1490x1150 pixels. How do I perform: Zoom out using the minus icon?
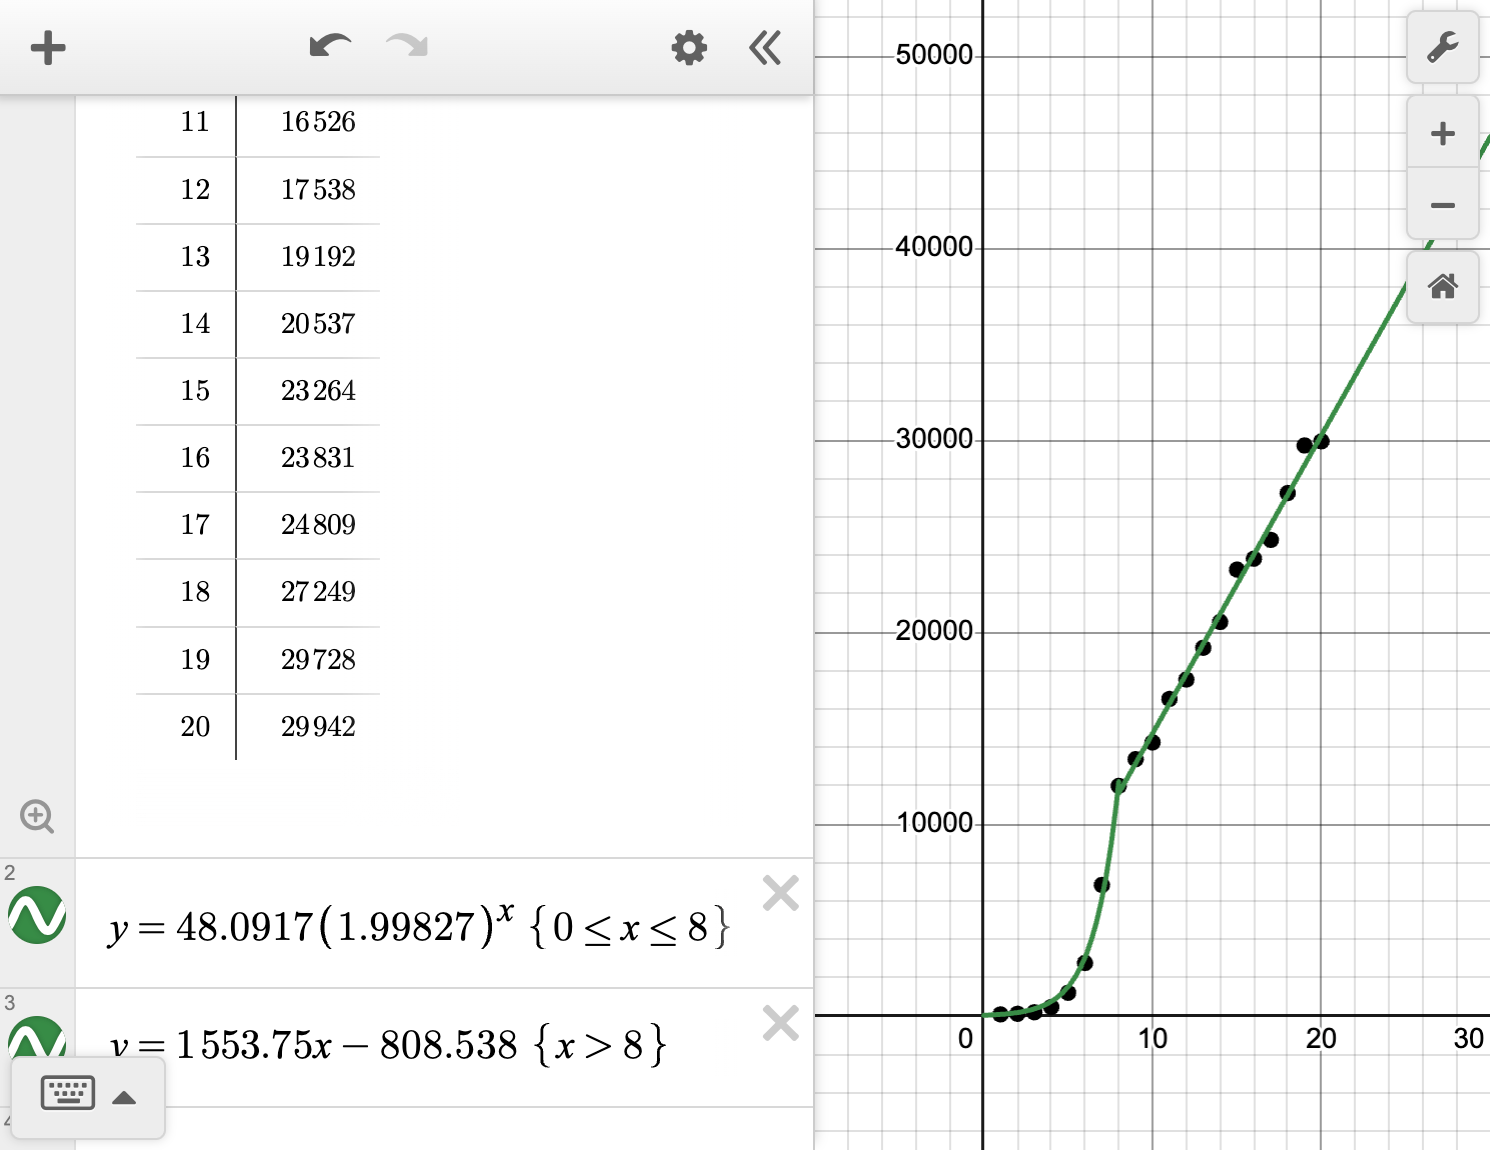click(1442, 204)
